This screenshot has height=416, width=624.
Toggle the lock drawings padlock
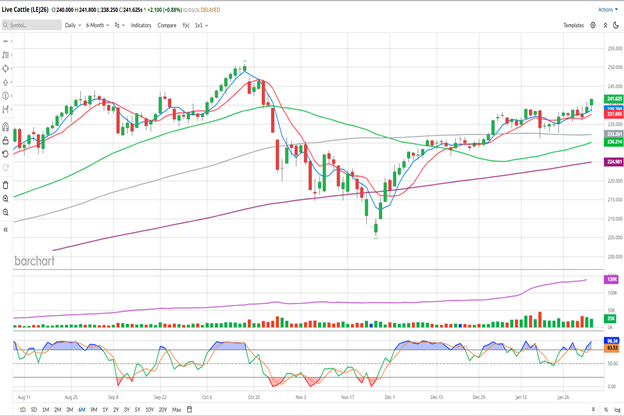6,141
